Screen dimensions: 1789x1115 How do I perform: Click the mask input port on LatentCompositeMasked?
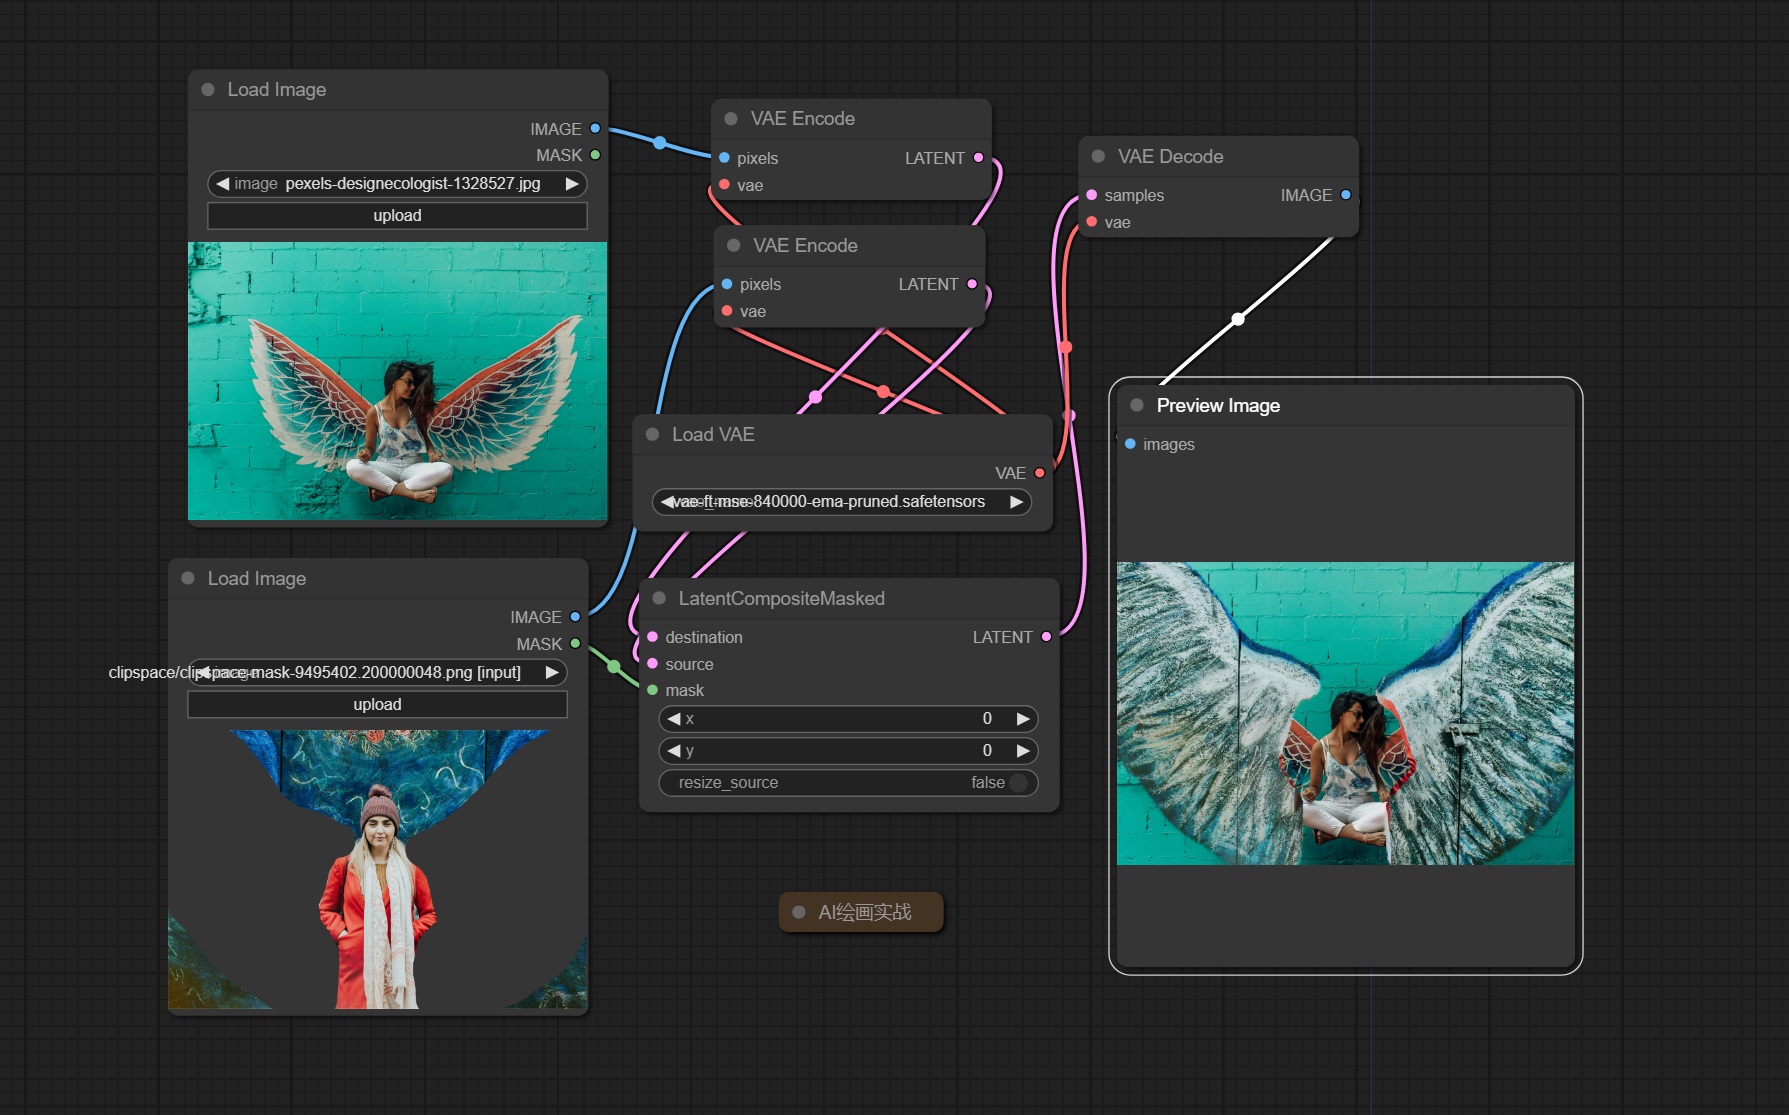pos(653,691)
